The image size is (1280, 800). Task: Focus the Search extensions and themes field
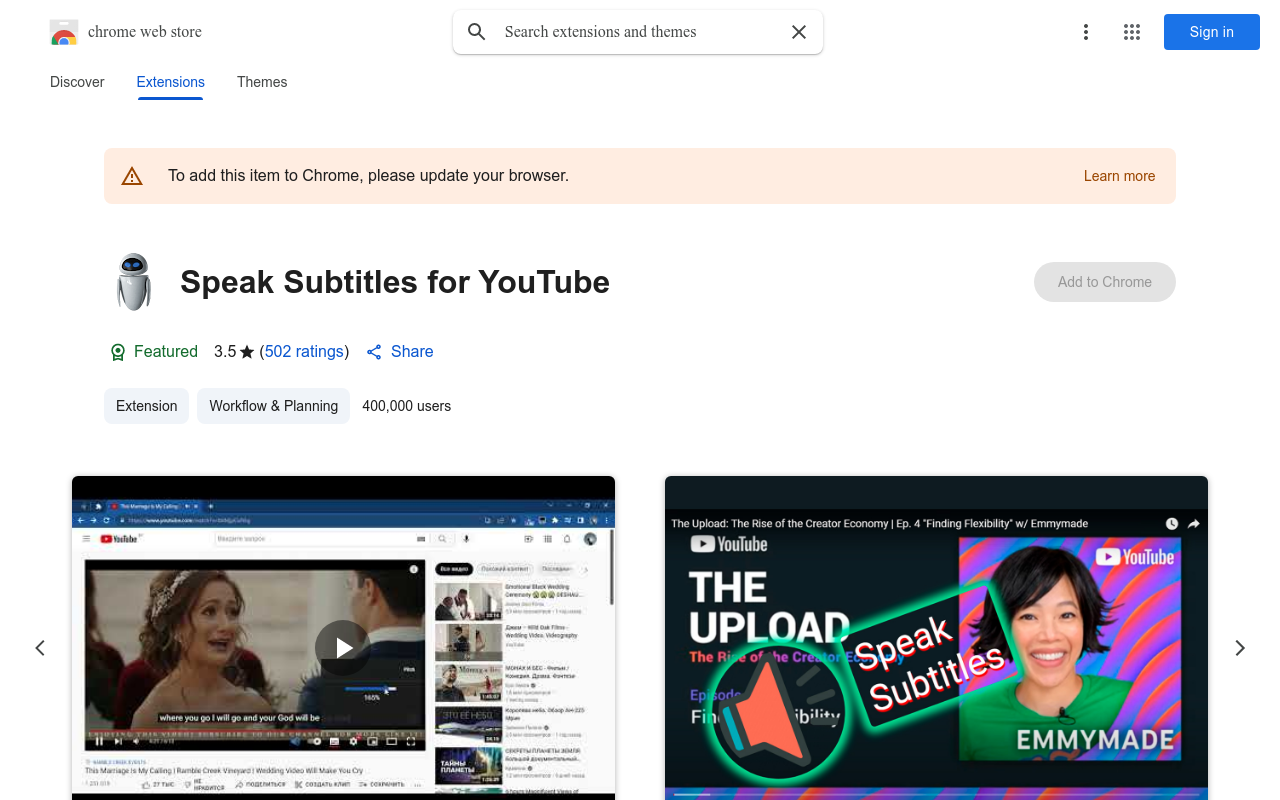click(x=638, y=32)
